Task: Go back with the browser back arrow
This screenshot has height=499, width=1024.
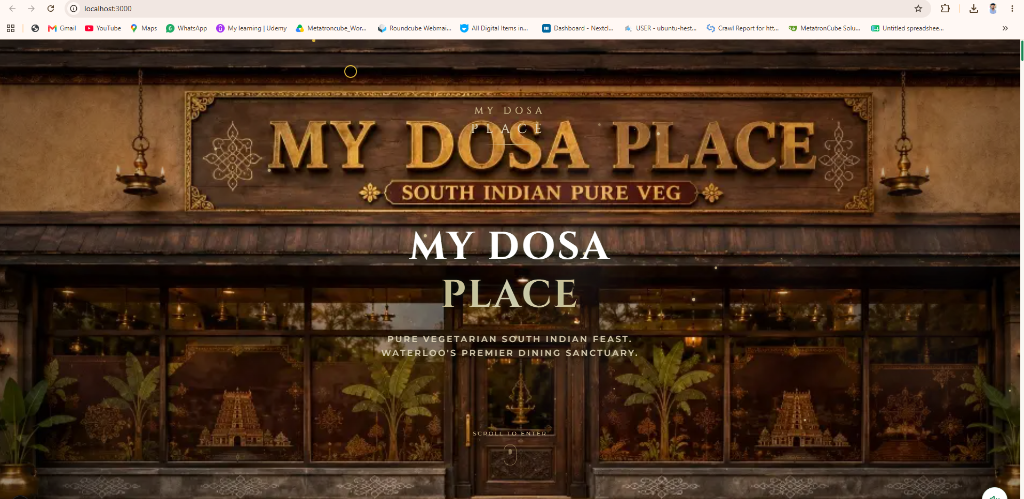Action: [12, 8]
